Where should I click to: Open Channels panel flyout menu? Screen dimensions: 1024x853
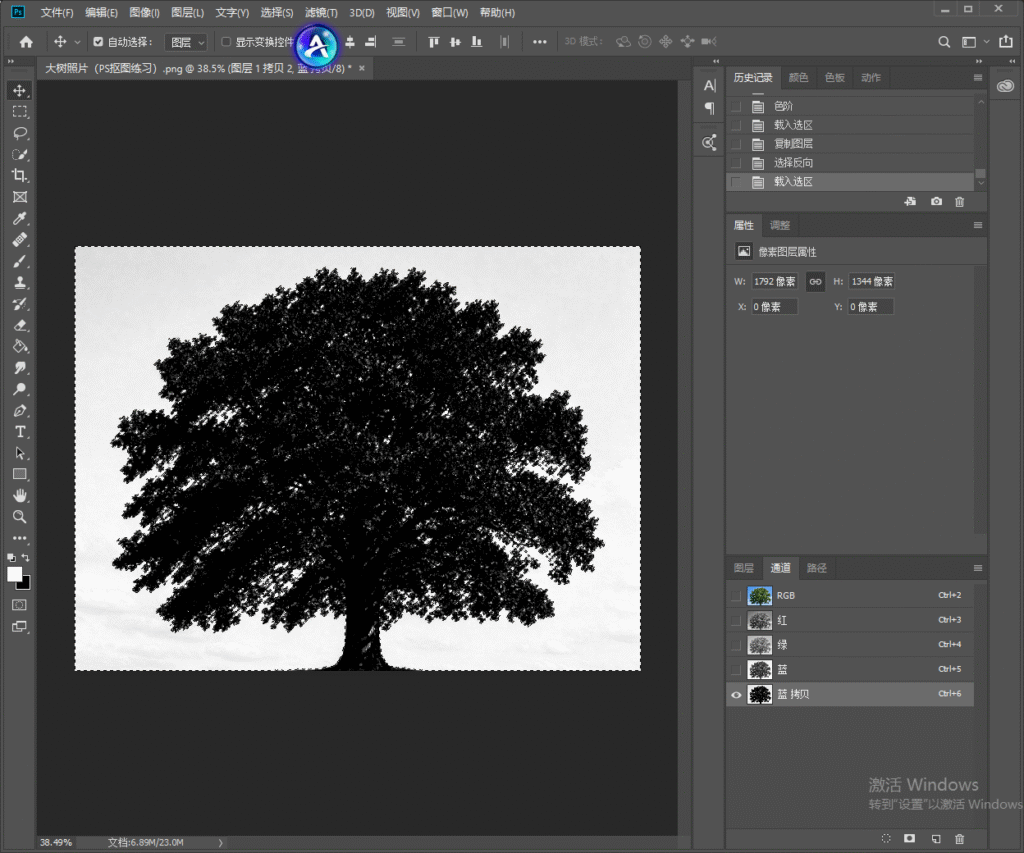pos(978,568)
